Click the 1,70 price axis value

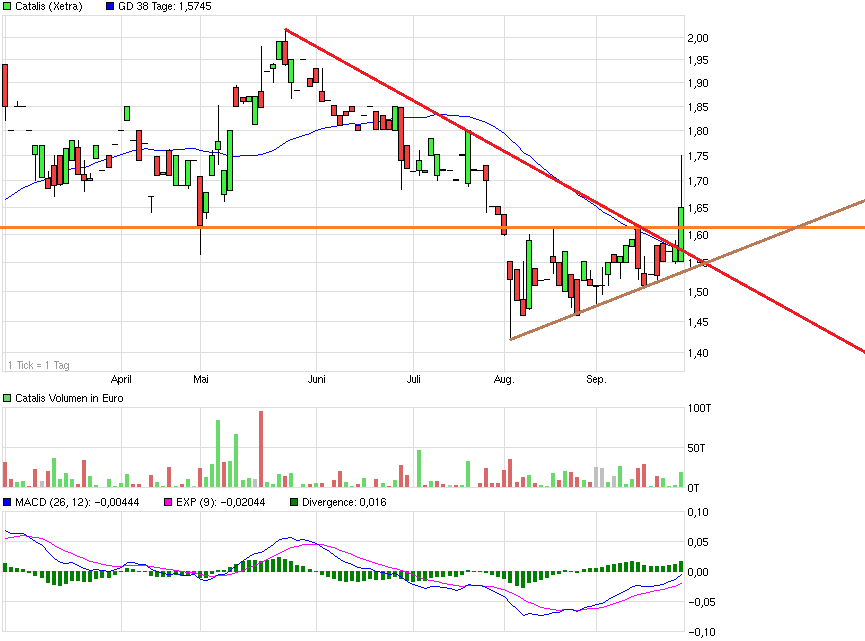[x=698, y=181]
